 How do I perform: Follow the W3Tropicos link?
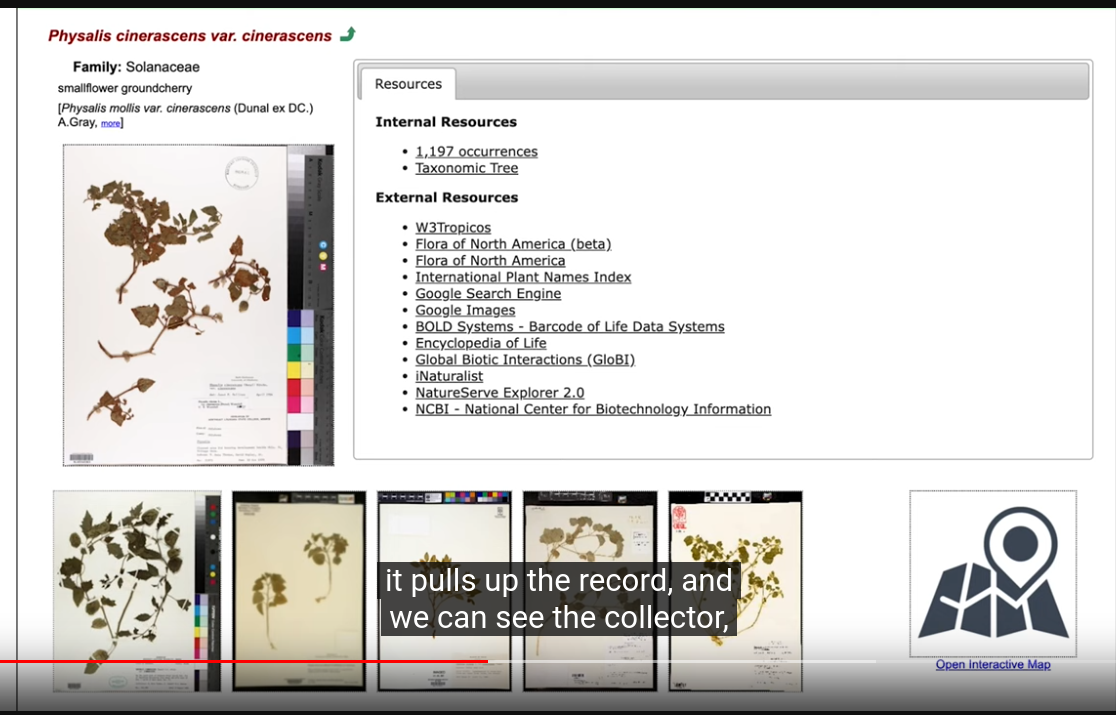(453, 228)
